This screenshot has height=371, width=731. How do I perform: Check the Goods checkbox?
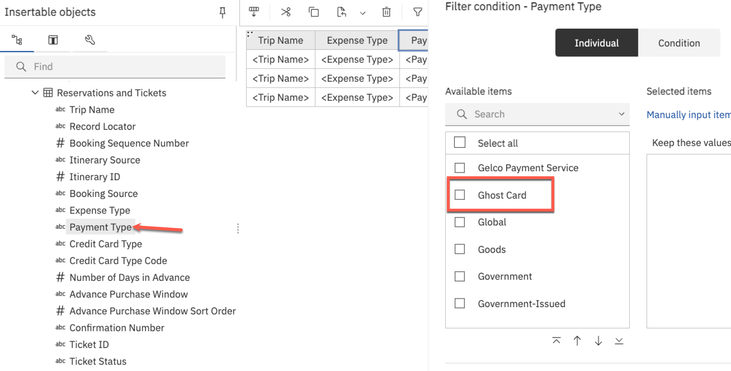460,249
